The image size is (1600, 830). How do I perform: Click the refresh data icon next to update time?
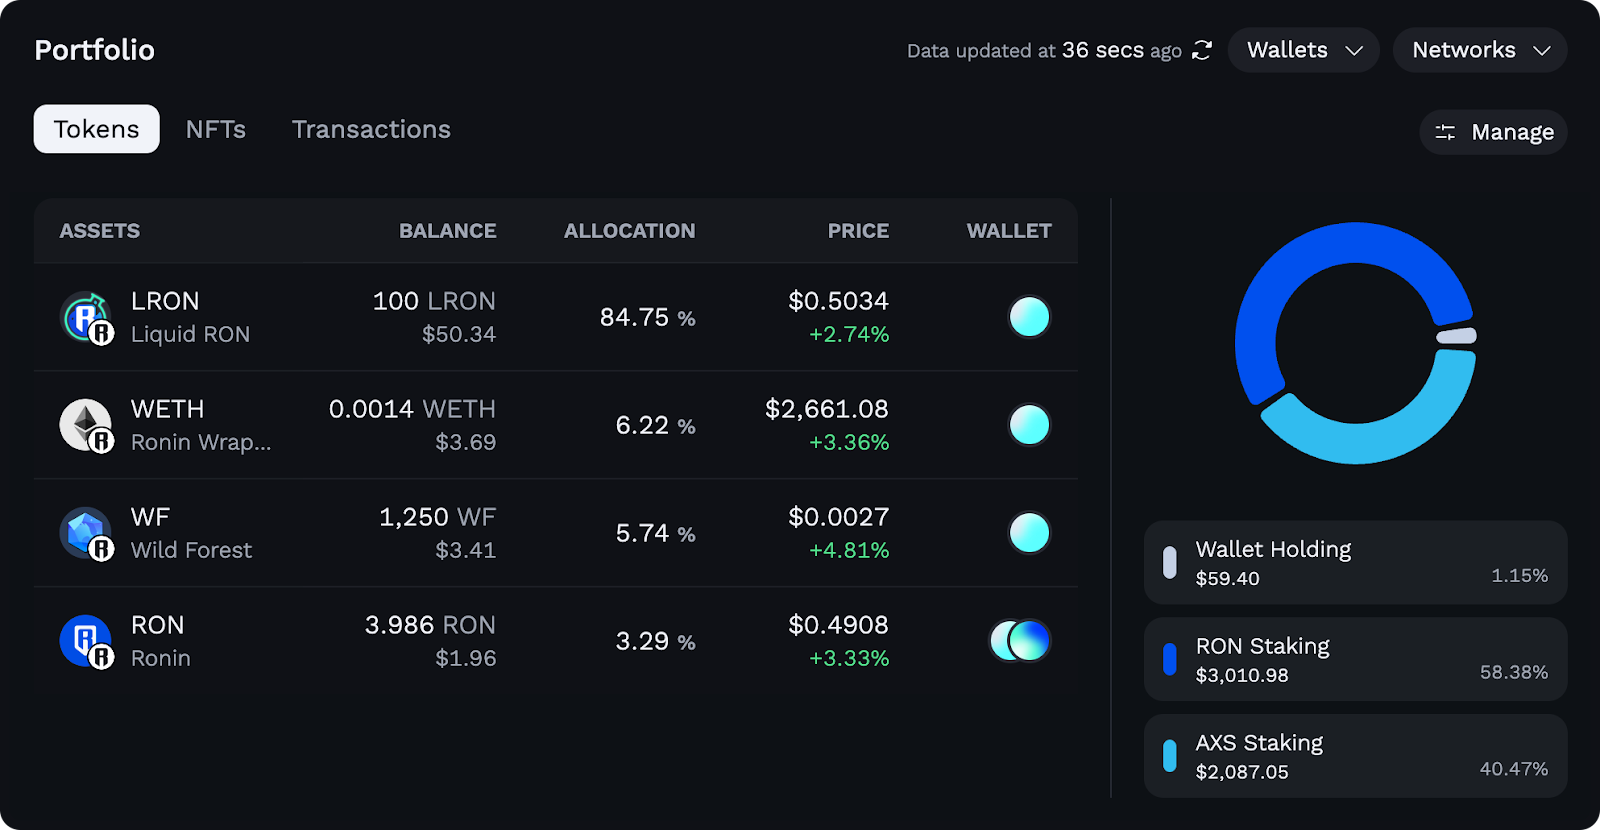point(1200,50)
